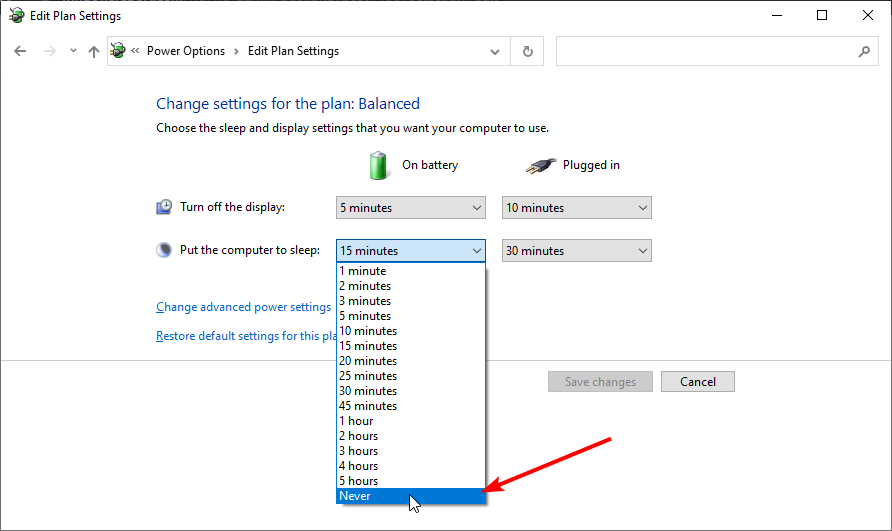The width and height of the screenshot is (892, 531).
Task: Click the Cancel button
Action: [697, 382]
